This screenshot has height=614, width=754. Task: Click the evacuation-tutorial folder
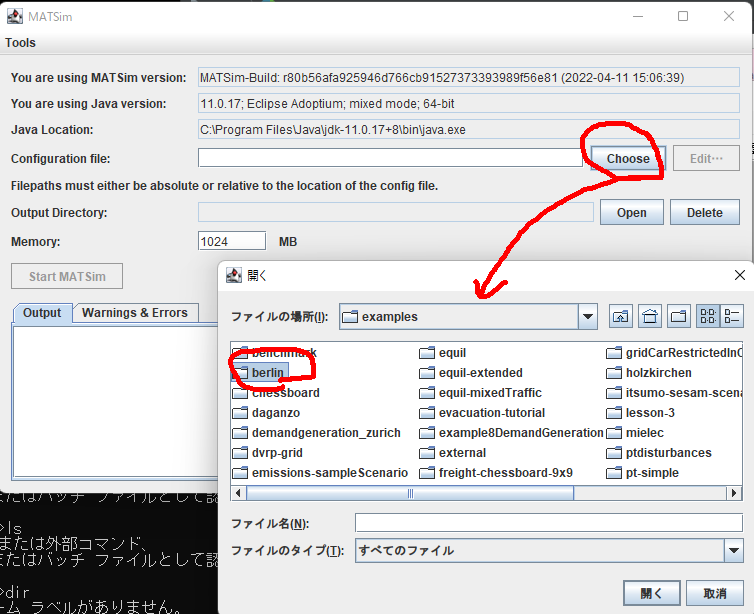tap(491, 413)
